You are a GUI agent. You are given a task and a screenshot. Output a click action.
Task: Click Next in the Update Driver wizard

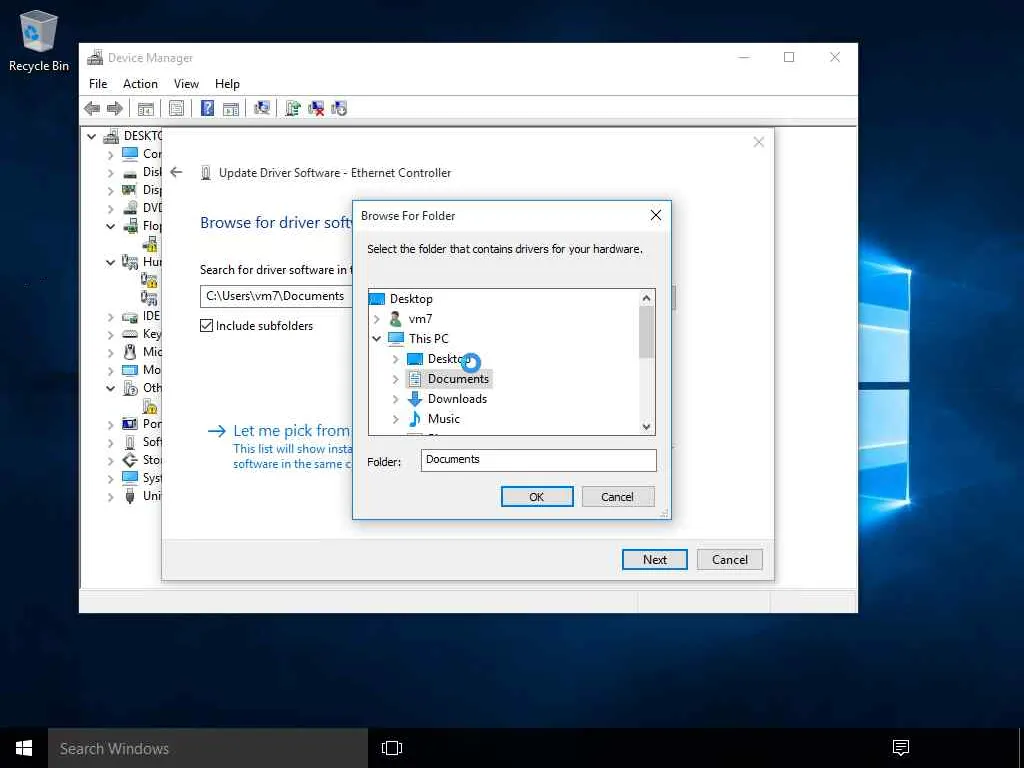pos(654,560)
